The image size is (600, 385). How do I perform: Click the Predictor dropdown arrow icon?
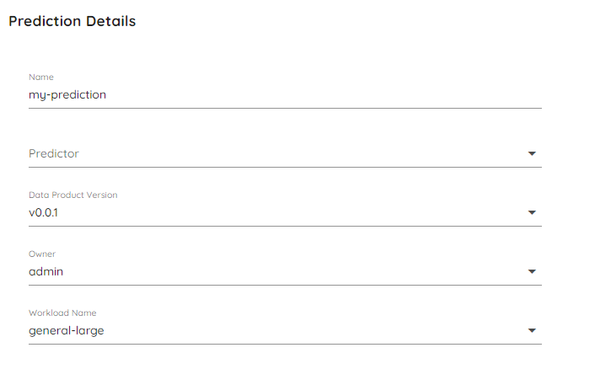click(x=532, y=153)
